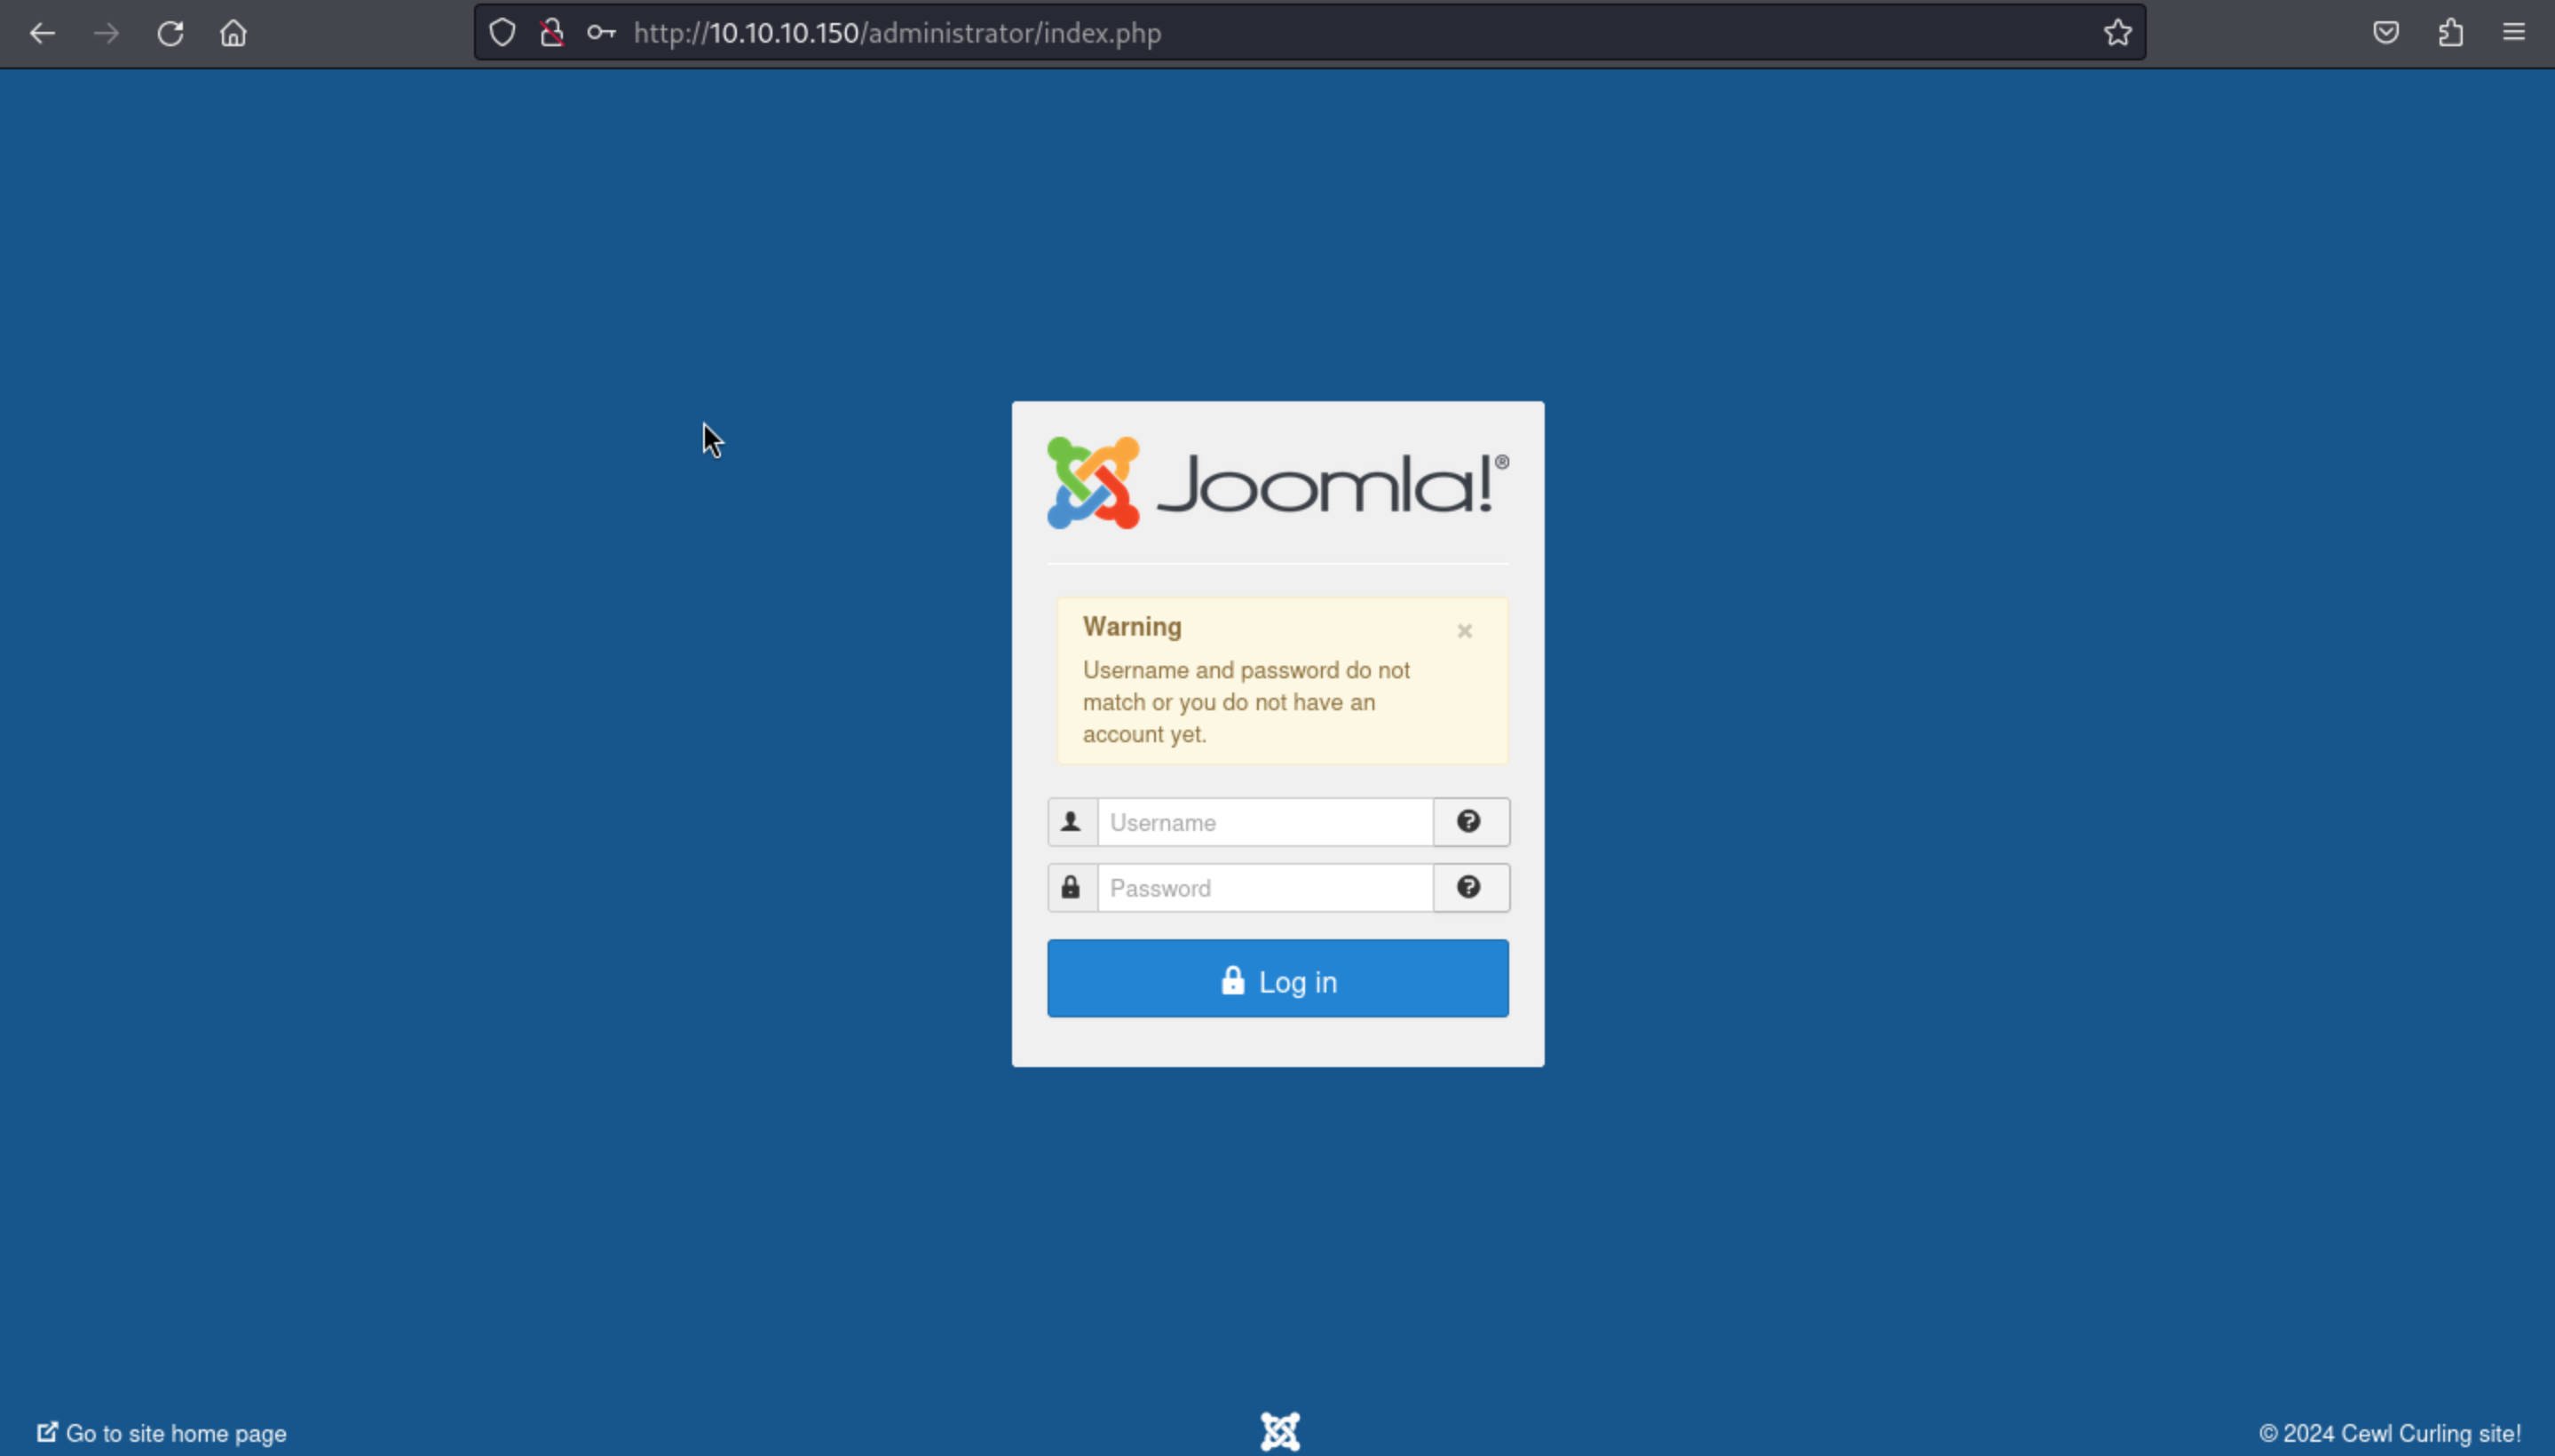Viewport: 2555px width, 1456px height.
Task: Open the extensions puzzle icon
Action: tap(2450, 33)
